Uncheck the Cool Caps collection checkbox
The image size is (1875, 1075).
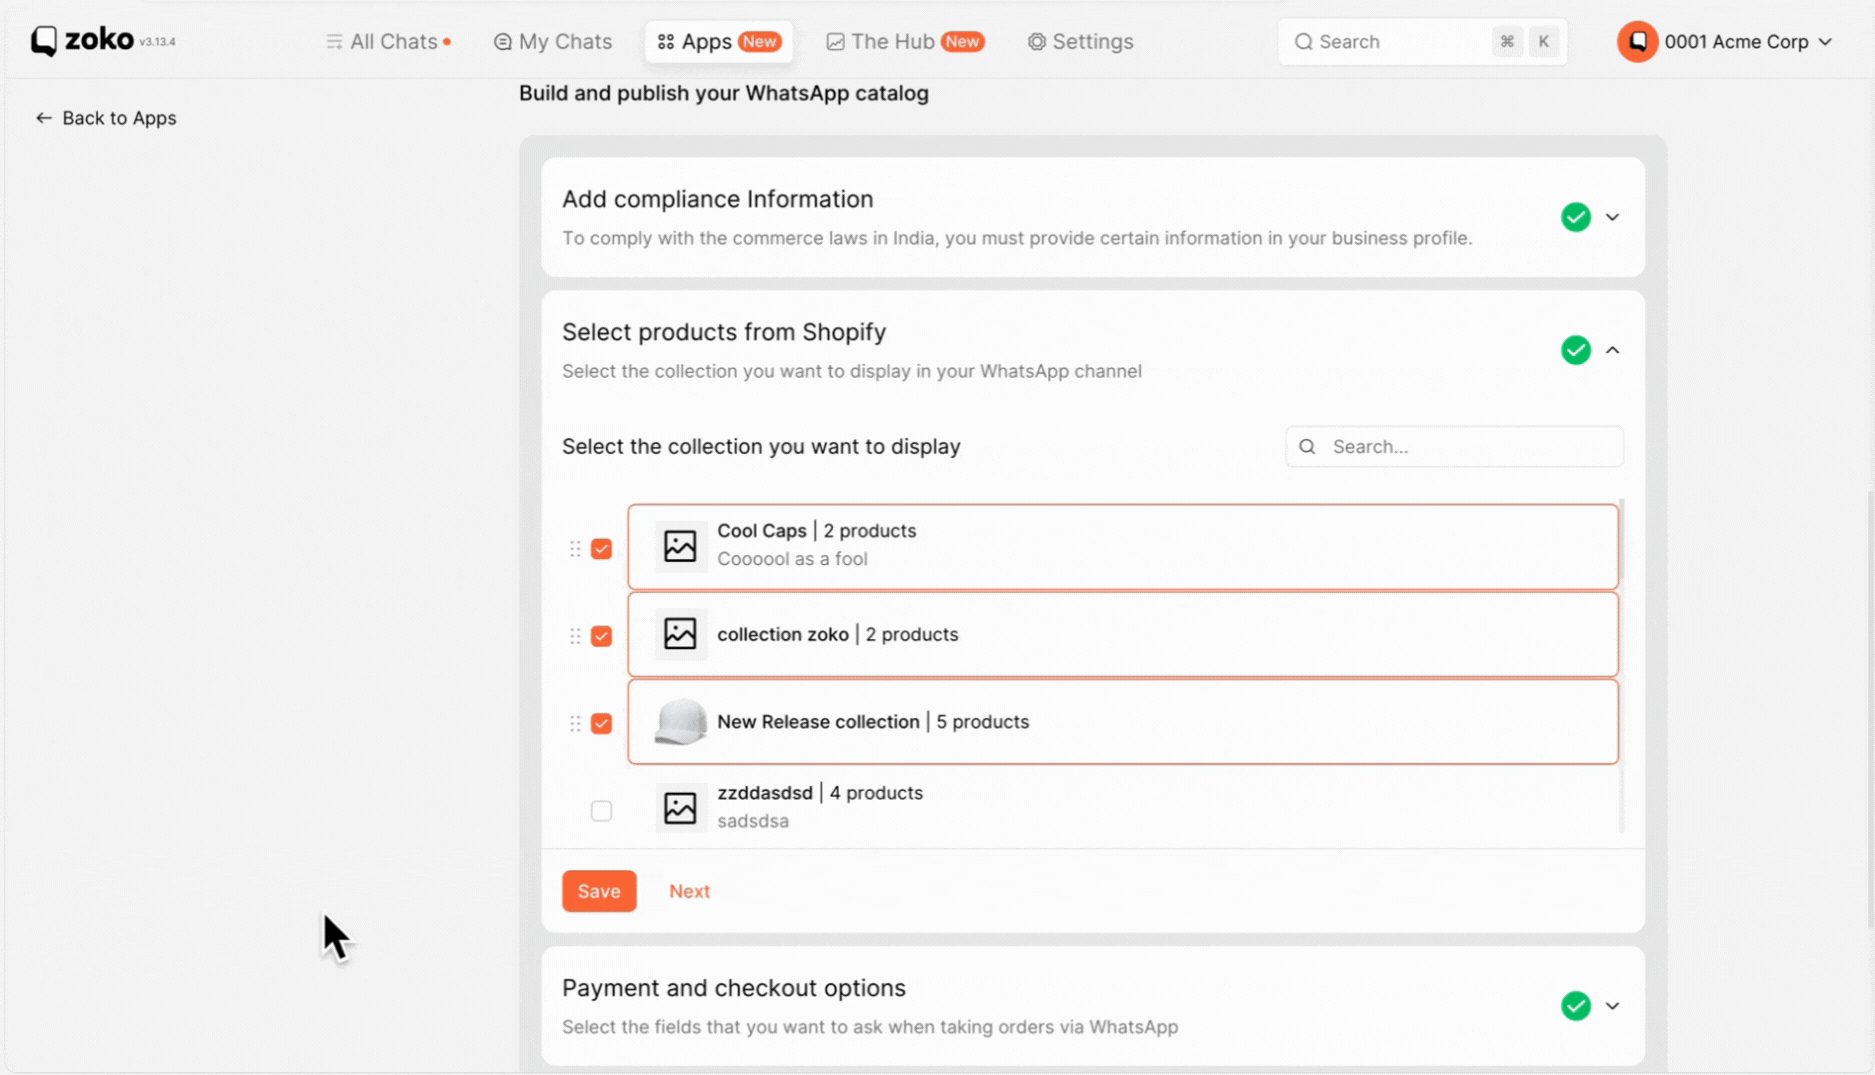pyautogui.click(x=601, y=548)
